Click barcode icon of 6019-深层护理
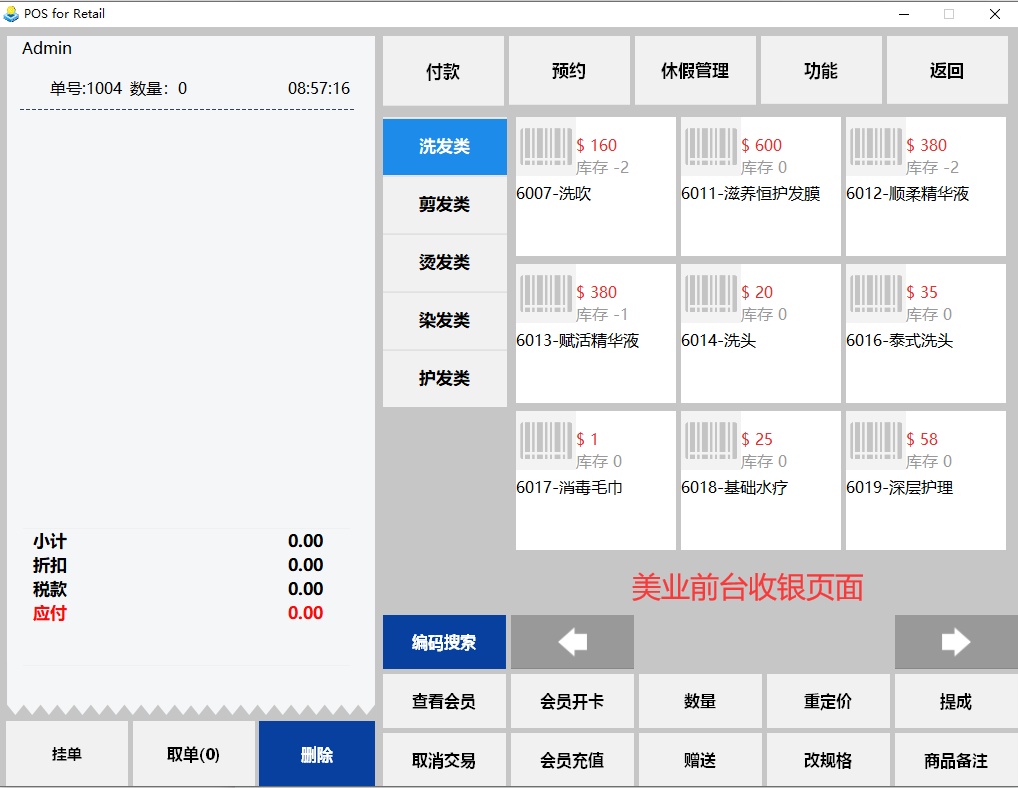The width and height of the screenshot is (1018, 788). tap(875, 440)
